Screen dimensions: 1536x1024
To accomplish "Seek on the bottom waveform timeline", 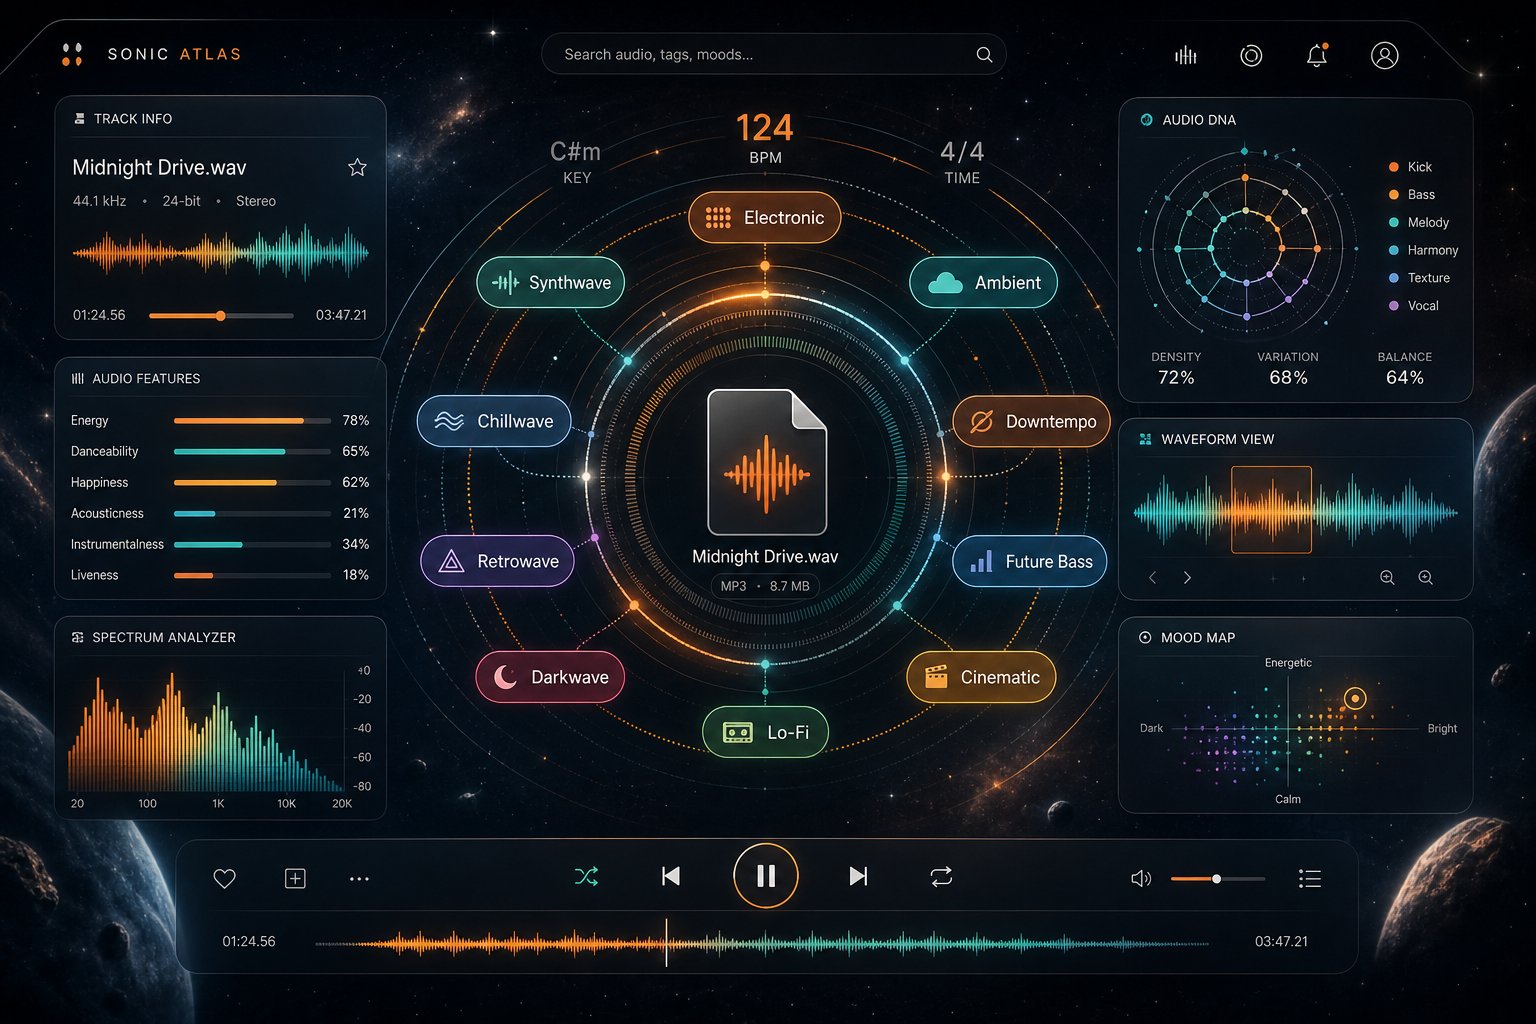I will [762, 942].
